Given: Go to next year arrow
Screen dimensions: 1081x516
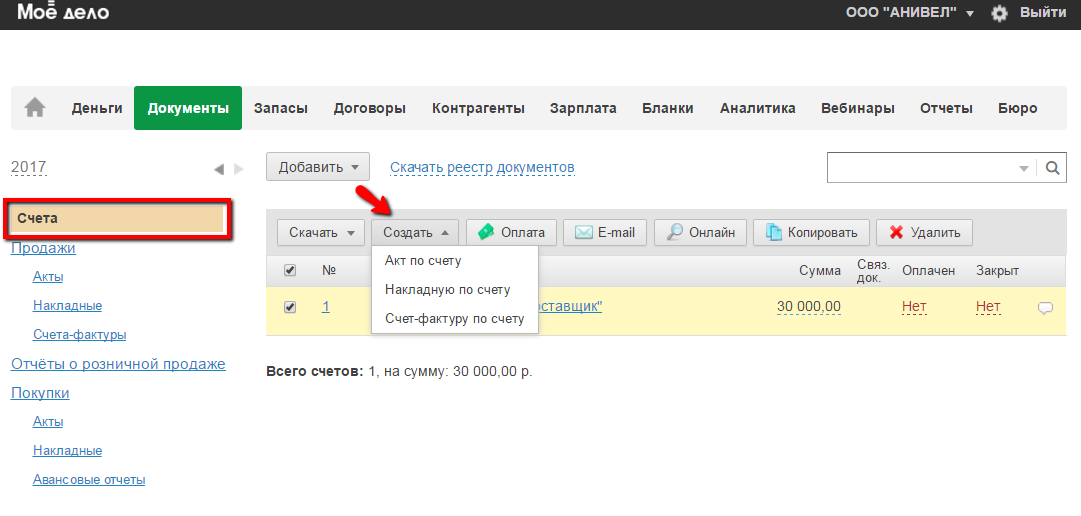Looking at the screenshot, I should [238, 169].
